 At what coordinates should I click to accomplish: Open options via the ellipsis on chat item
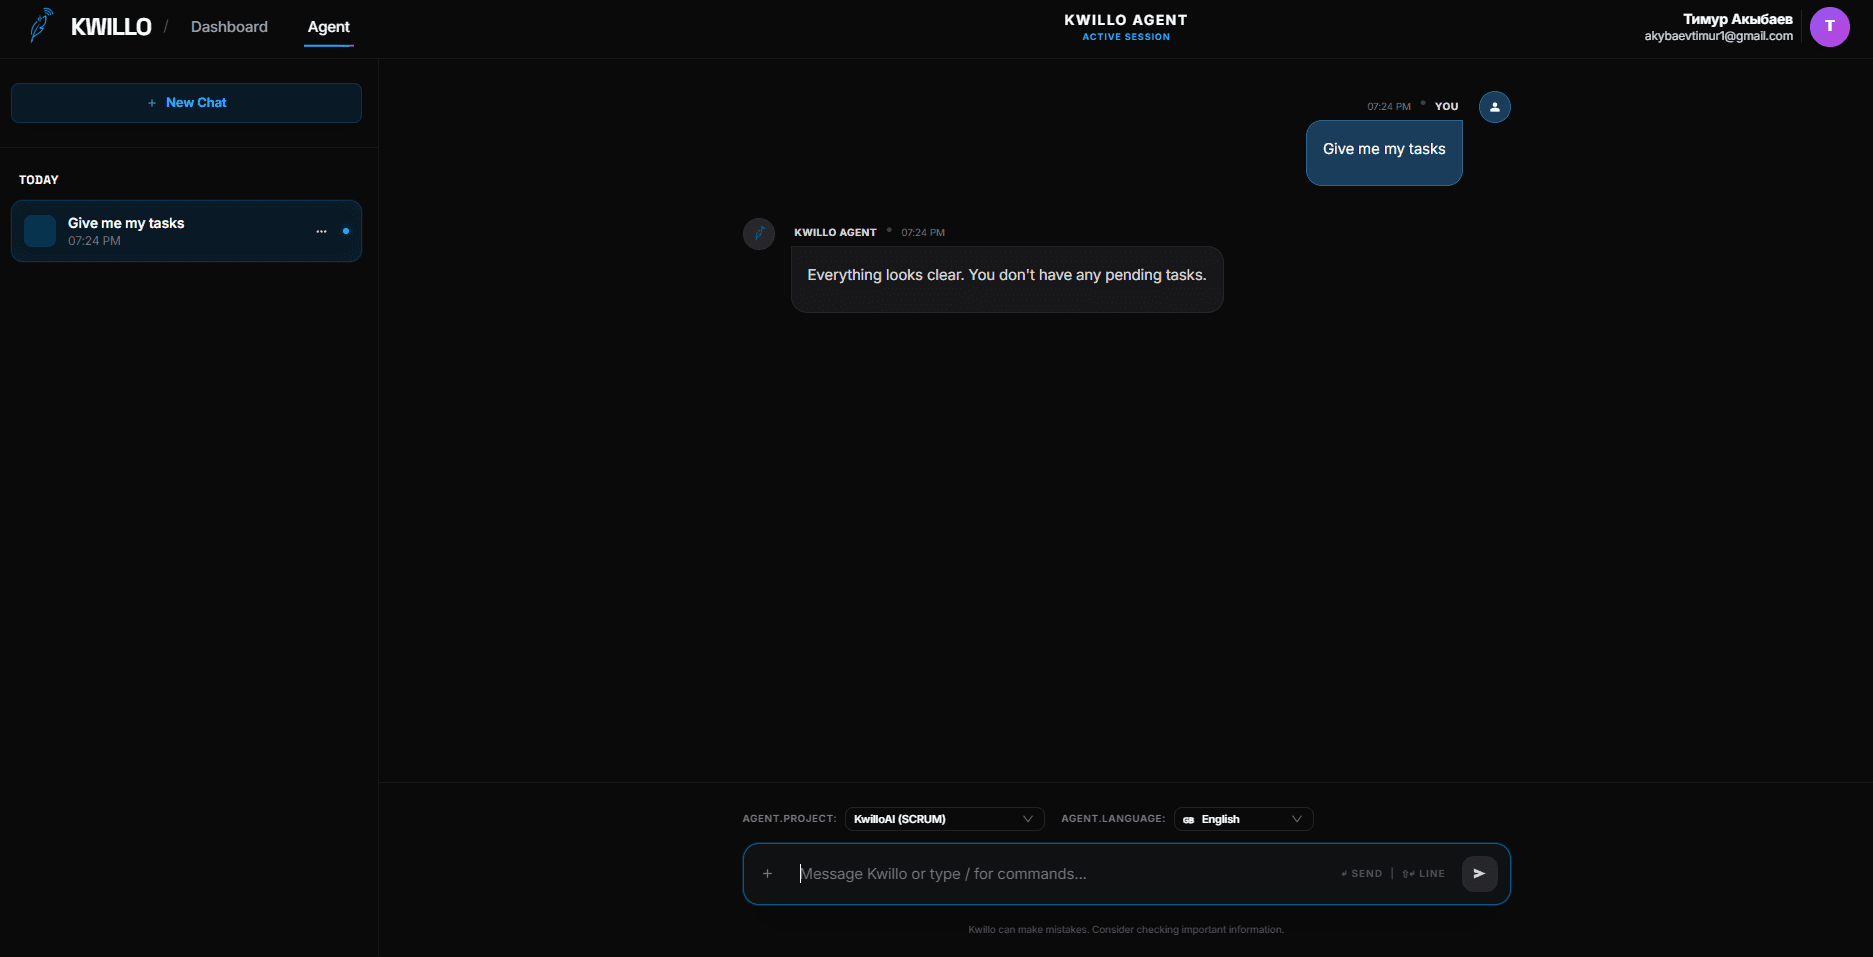coord(321,231)
